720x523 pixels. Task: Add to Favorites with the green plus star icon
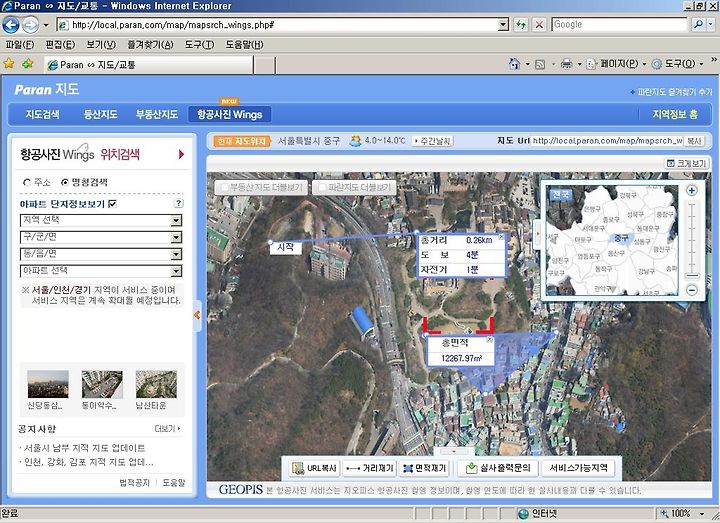28,63
